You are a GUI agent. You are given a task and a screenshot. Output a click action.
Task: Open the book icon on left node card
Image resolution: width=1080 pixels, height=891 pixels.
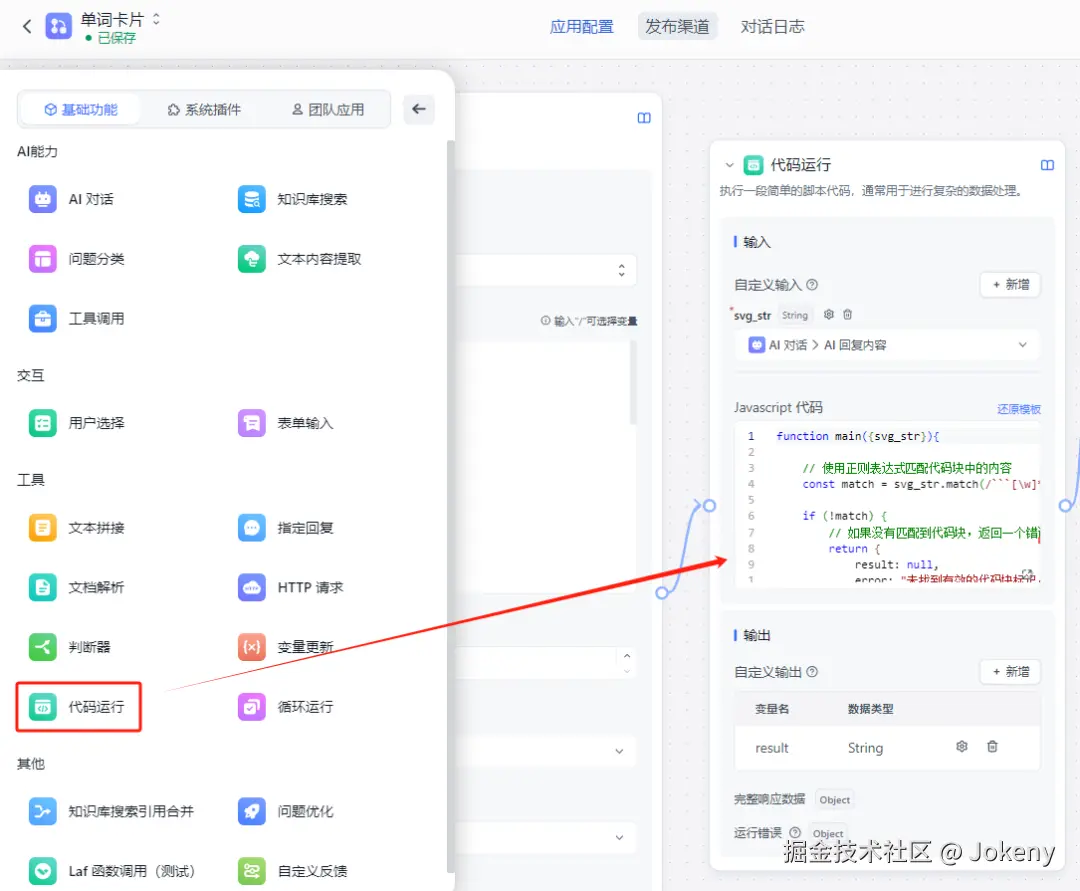(x=644, y=118)
